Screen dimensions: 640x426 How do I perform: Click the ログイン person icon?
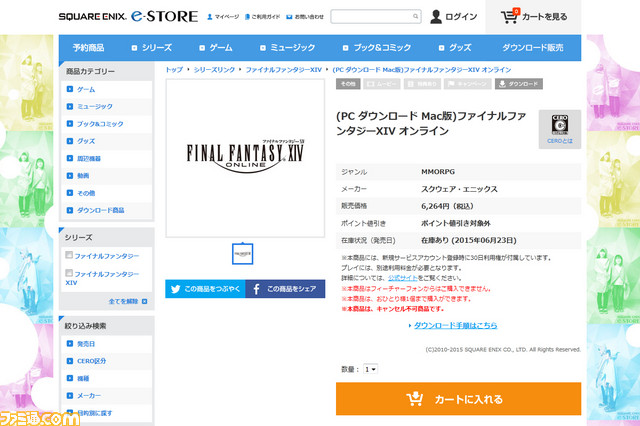pyautogui.click(x=436, y=17)
